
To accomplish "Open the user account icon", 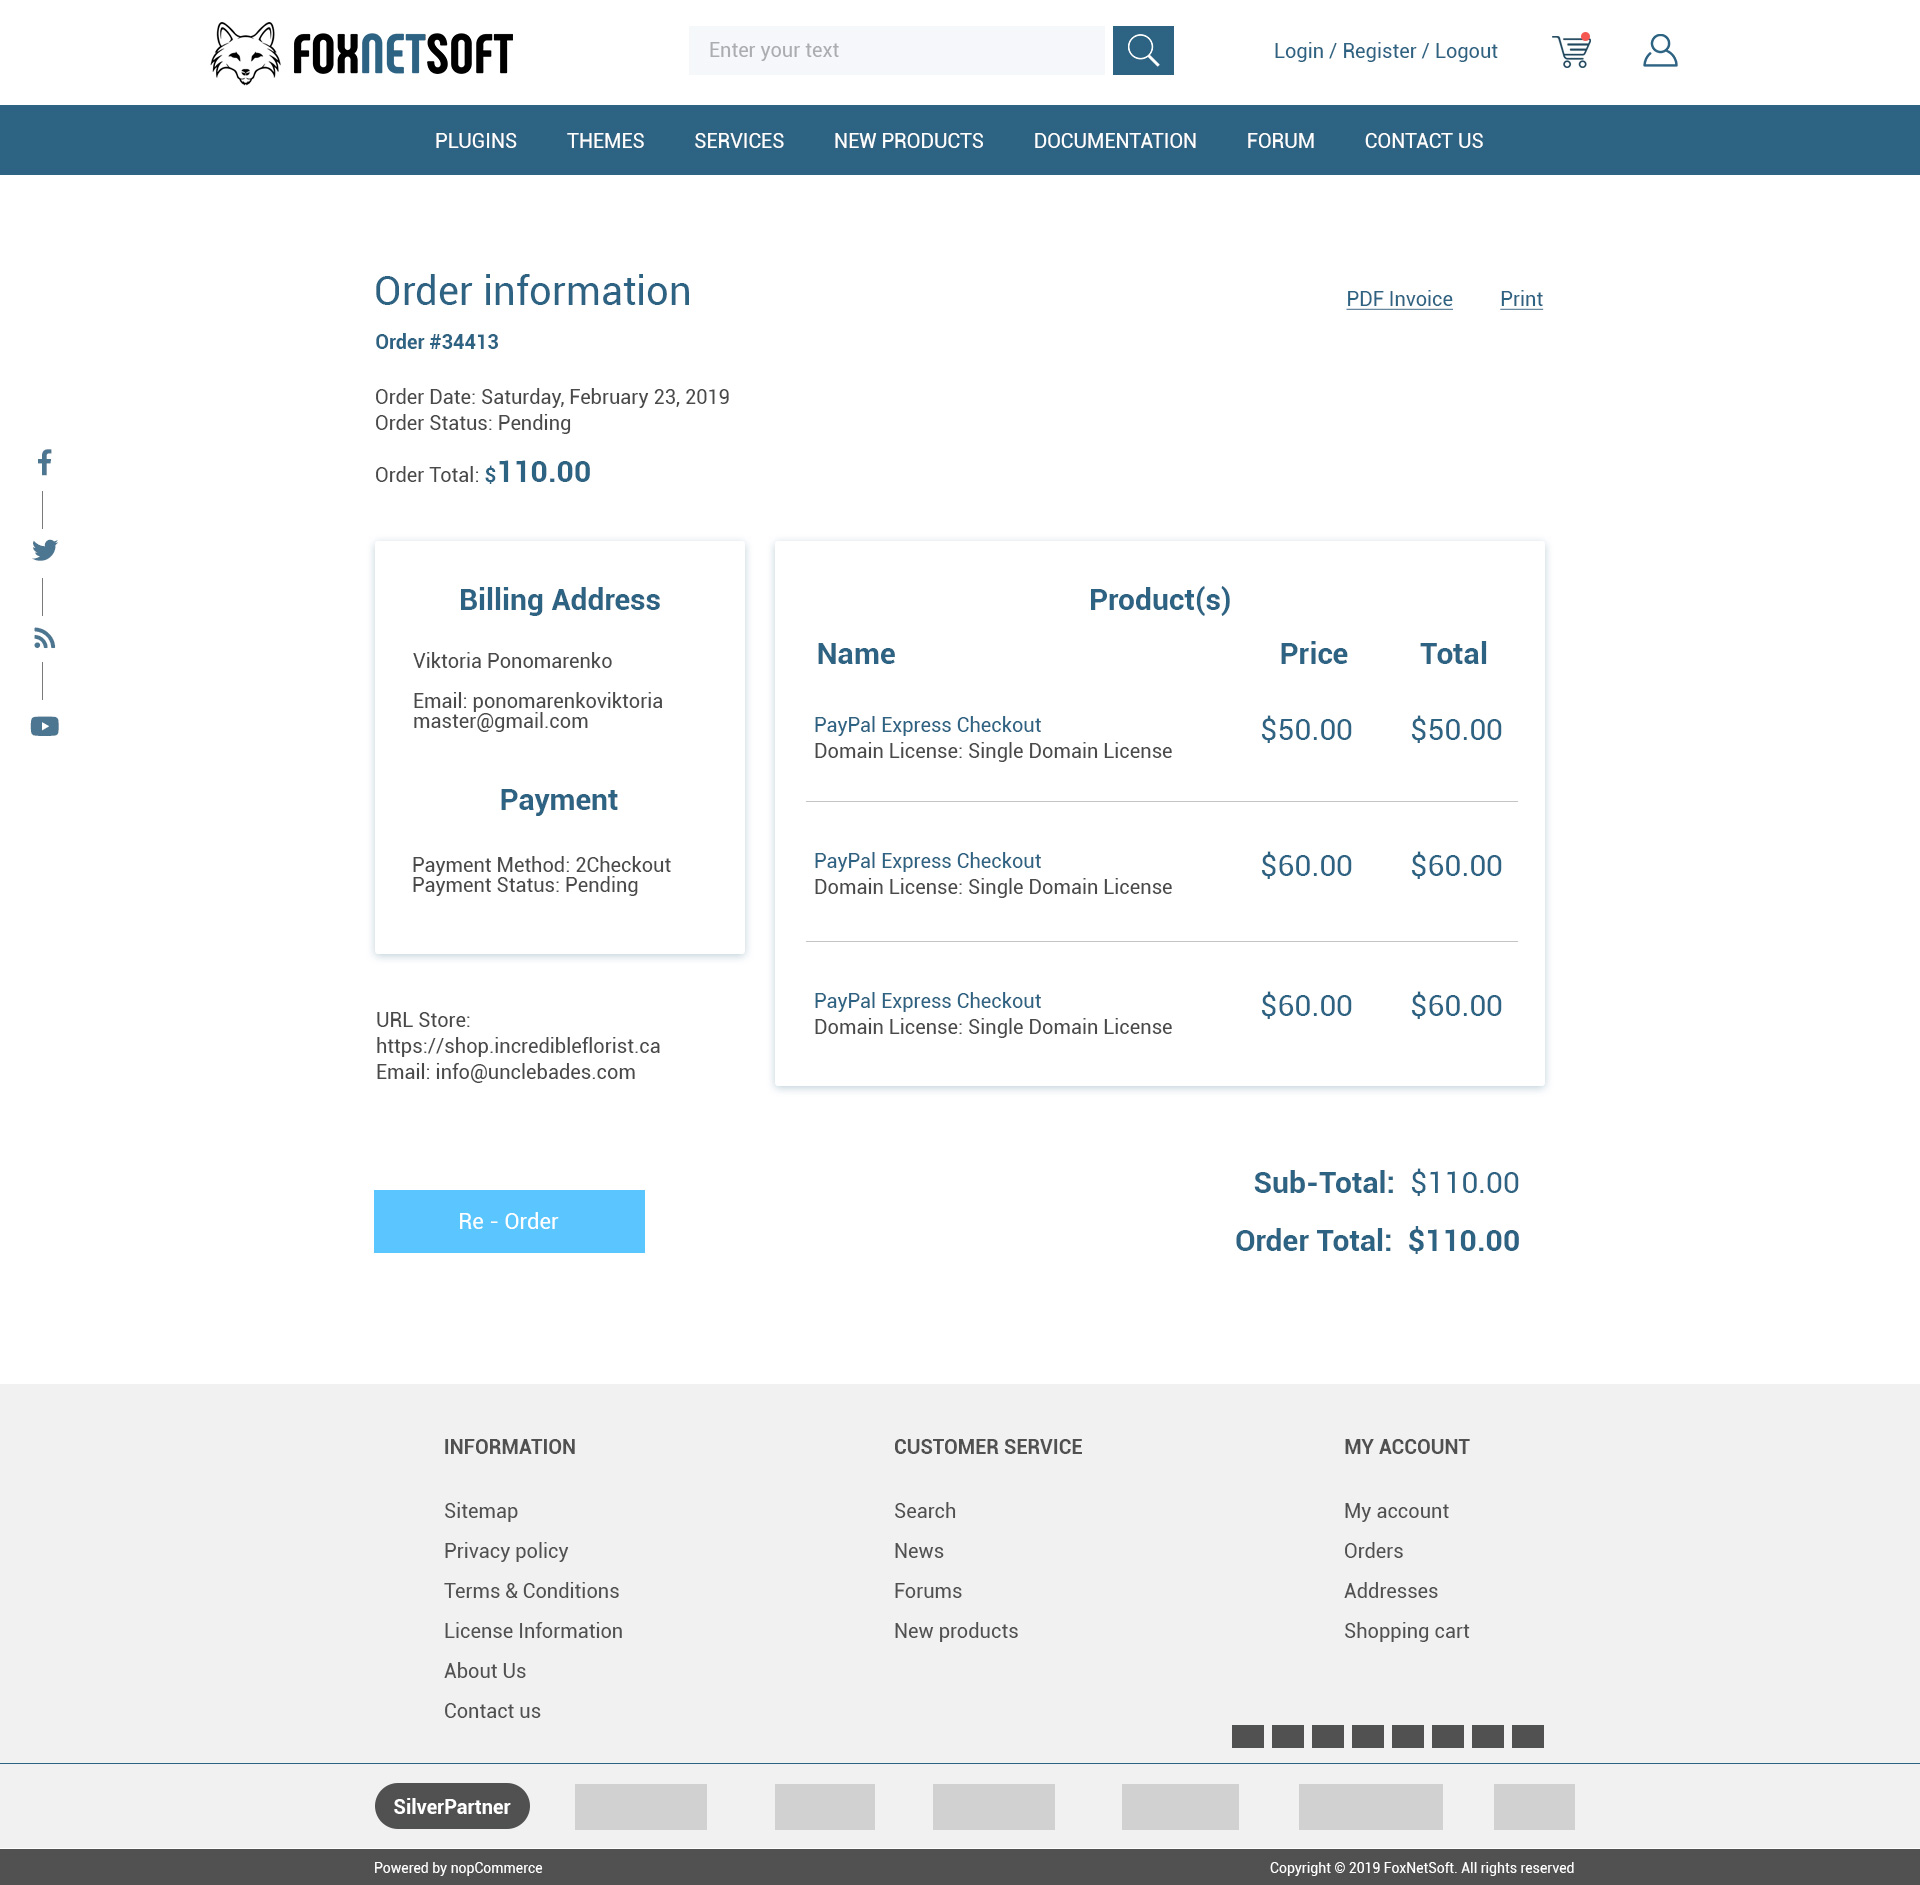I will (1660, 50).
